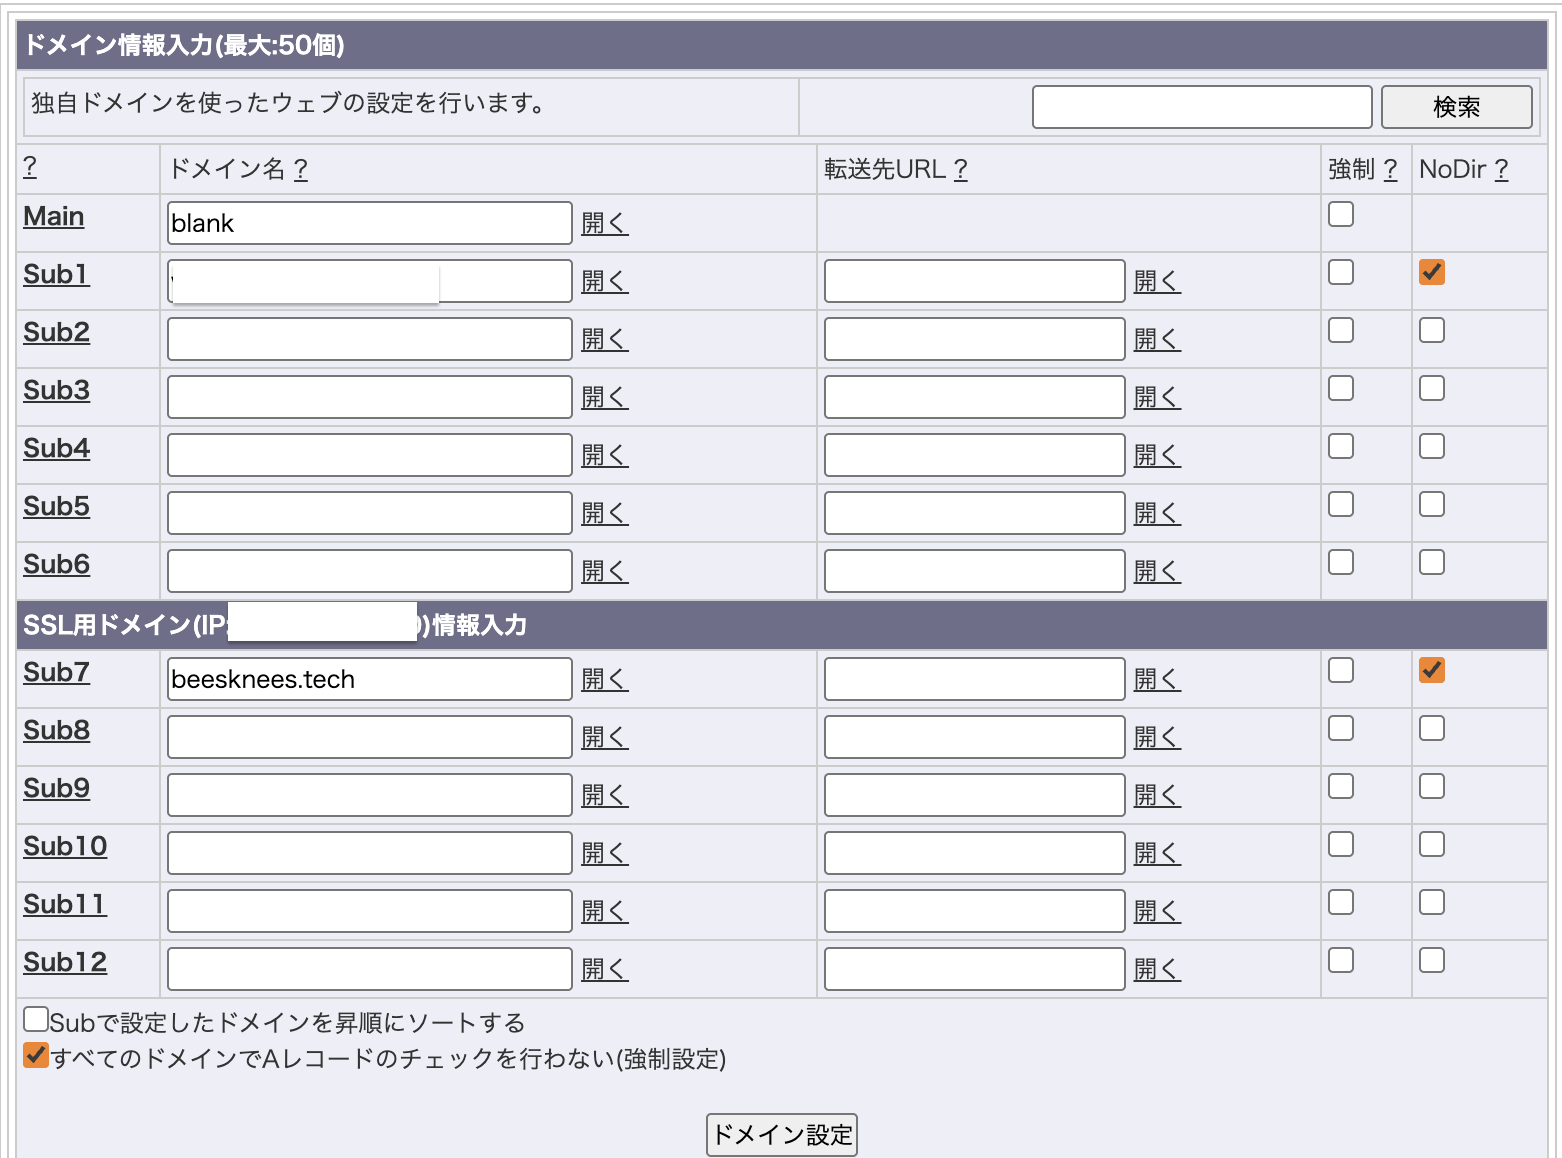Click the search text box near 検索
This screenshot has height=1158, width=1562.
1200,106
